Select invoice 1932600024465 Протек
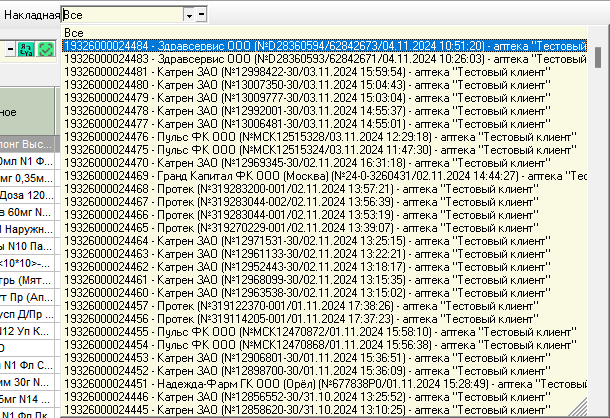 point(324,228)
